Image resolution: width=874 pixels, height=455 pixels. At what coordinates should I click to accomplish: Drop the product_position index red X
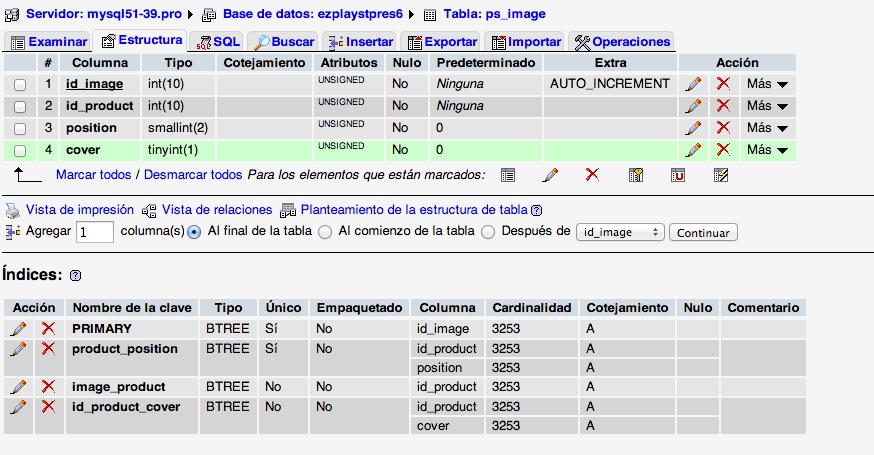point(48,348)
